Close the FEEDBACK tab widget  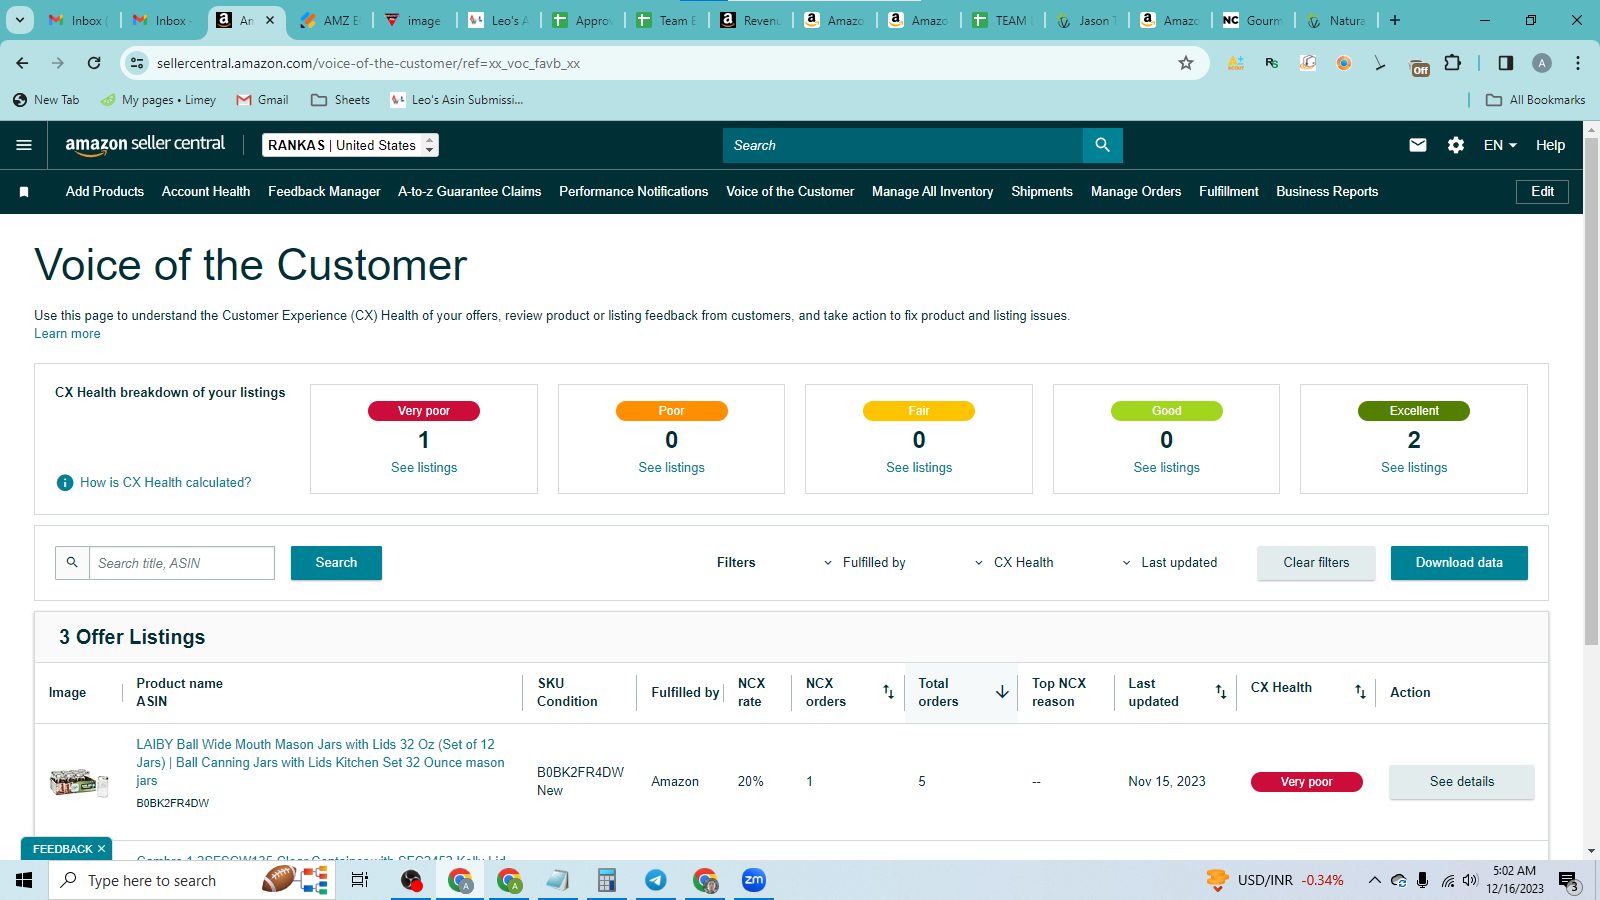(101, 849)
